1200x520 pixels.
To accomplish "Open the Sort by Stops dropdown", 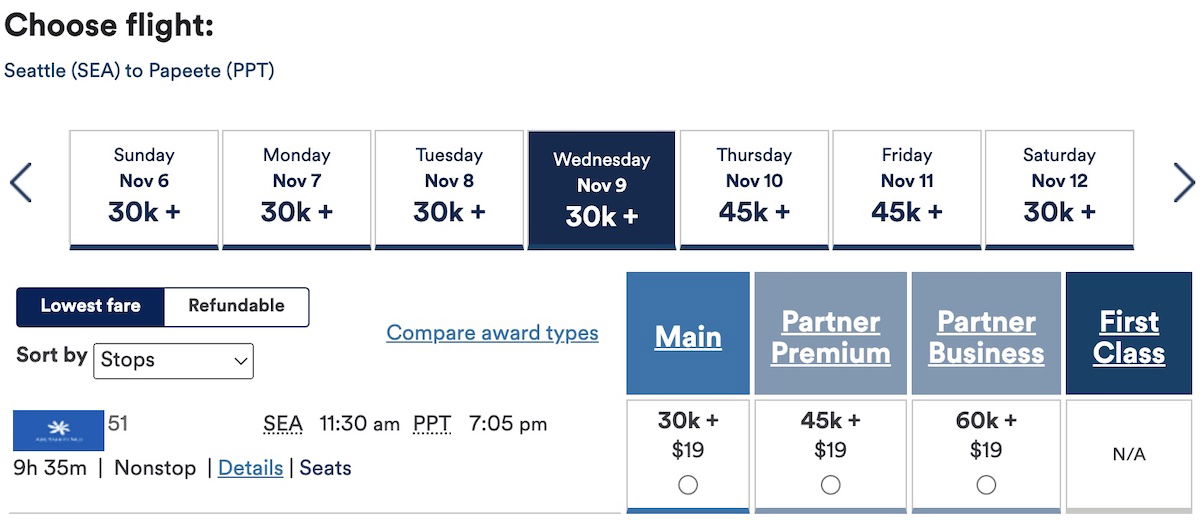I will click(174, 360).
